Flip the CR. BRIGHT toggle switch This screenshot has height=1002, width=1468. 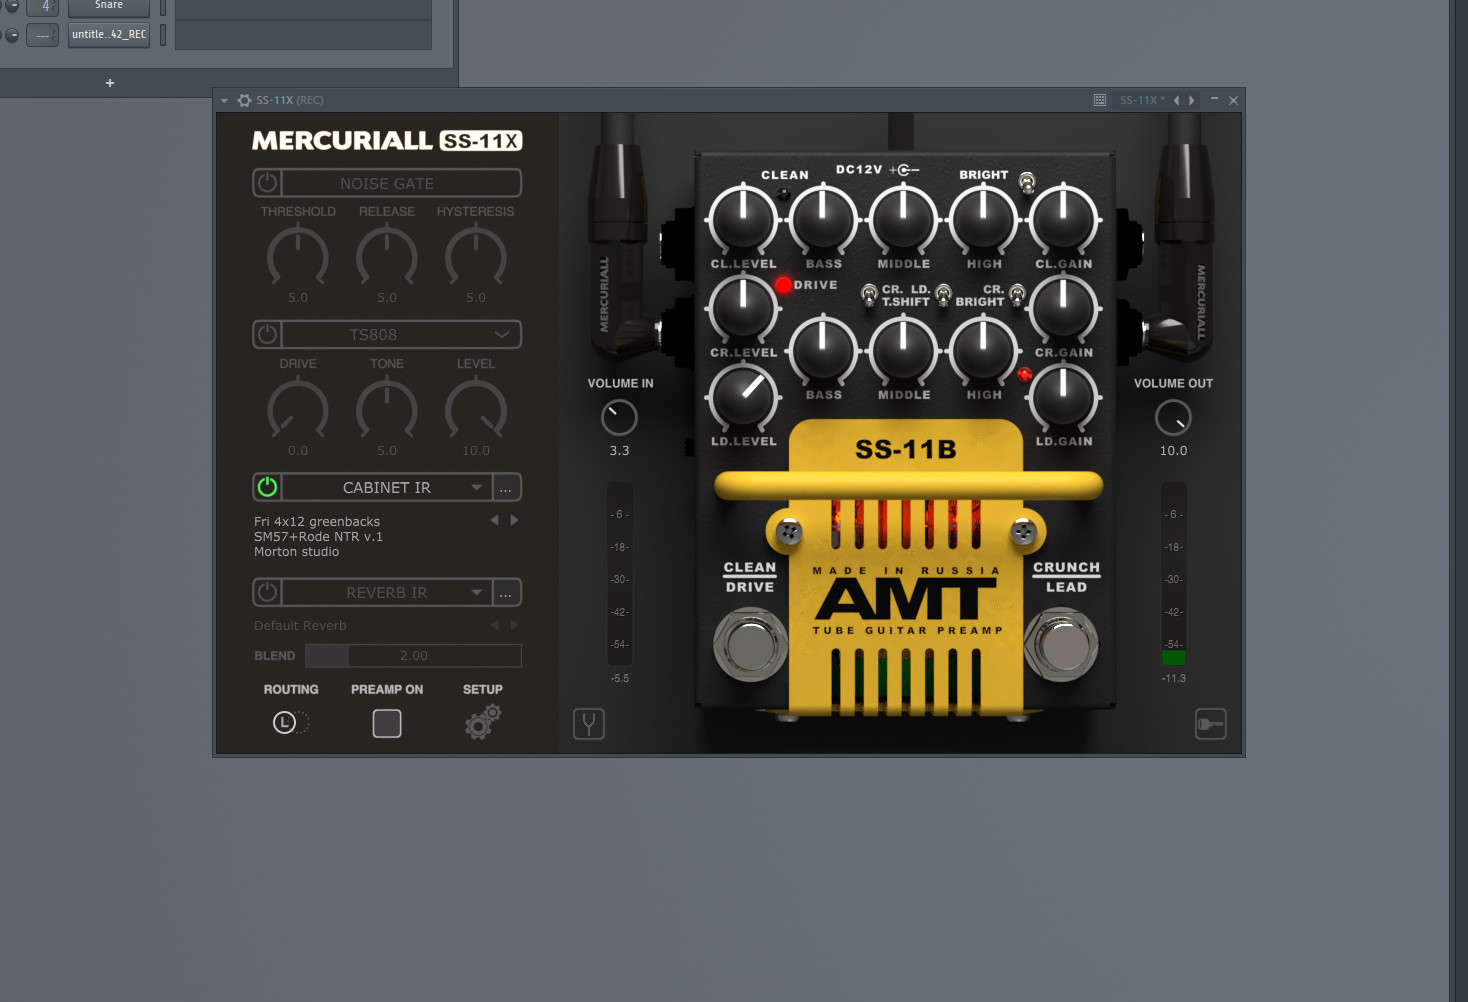coord(1017,294)
